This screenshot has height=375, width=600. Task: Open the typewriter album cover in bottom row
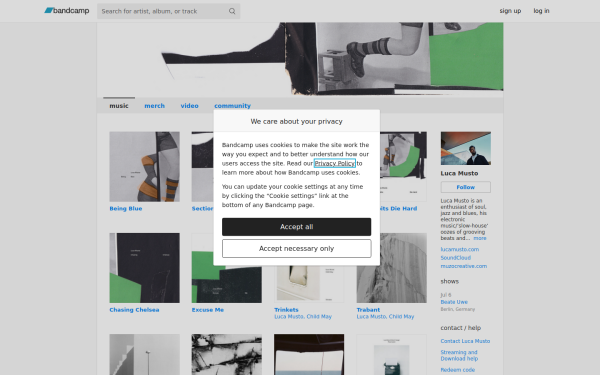391,354
